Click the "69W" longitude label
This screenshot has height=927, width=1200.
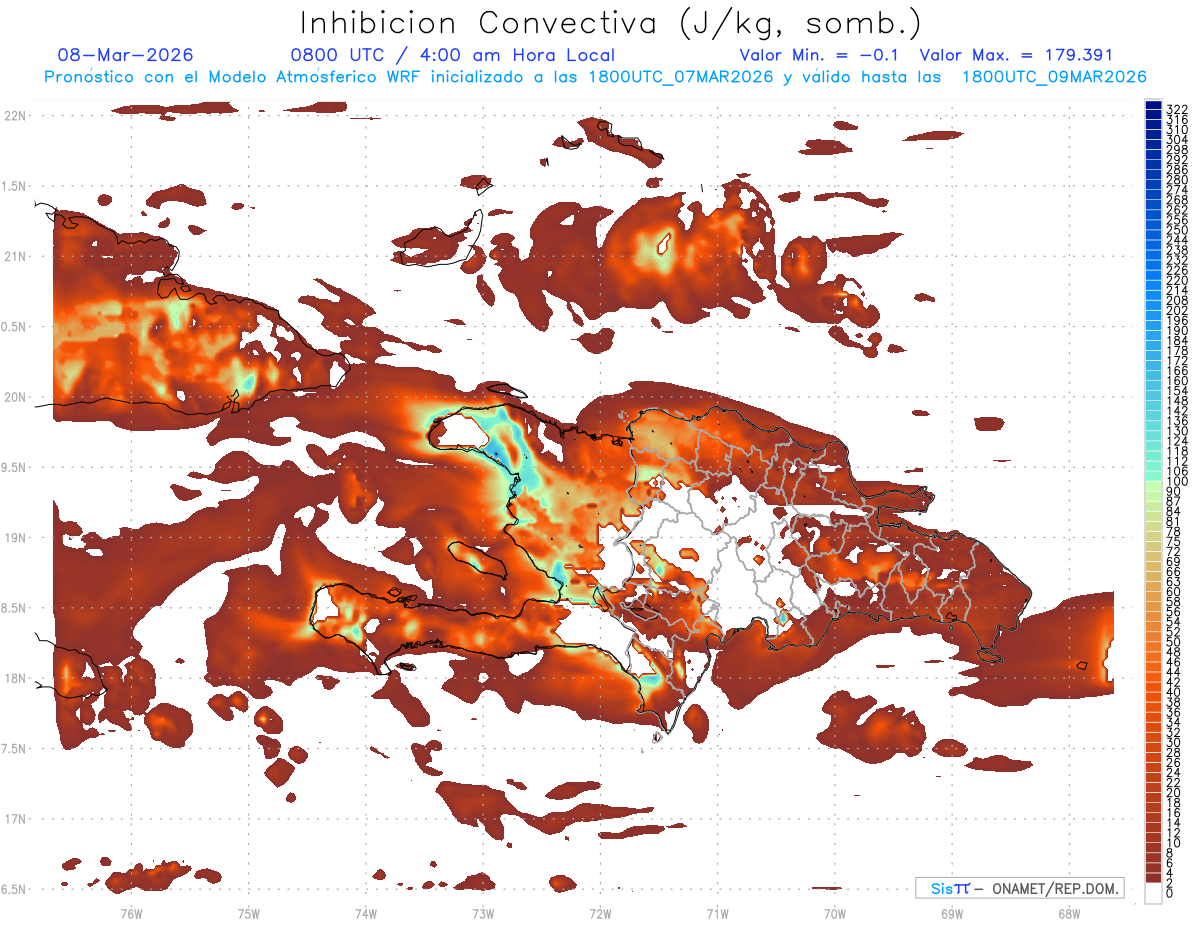click(952, 913)
